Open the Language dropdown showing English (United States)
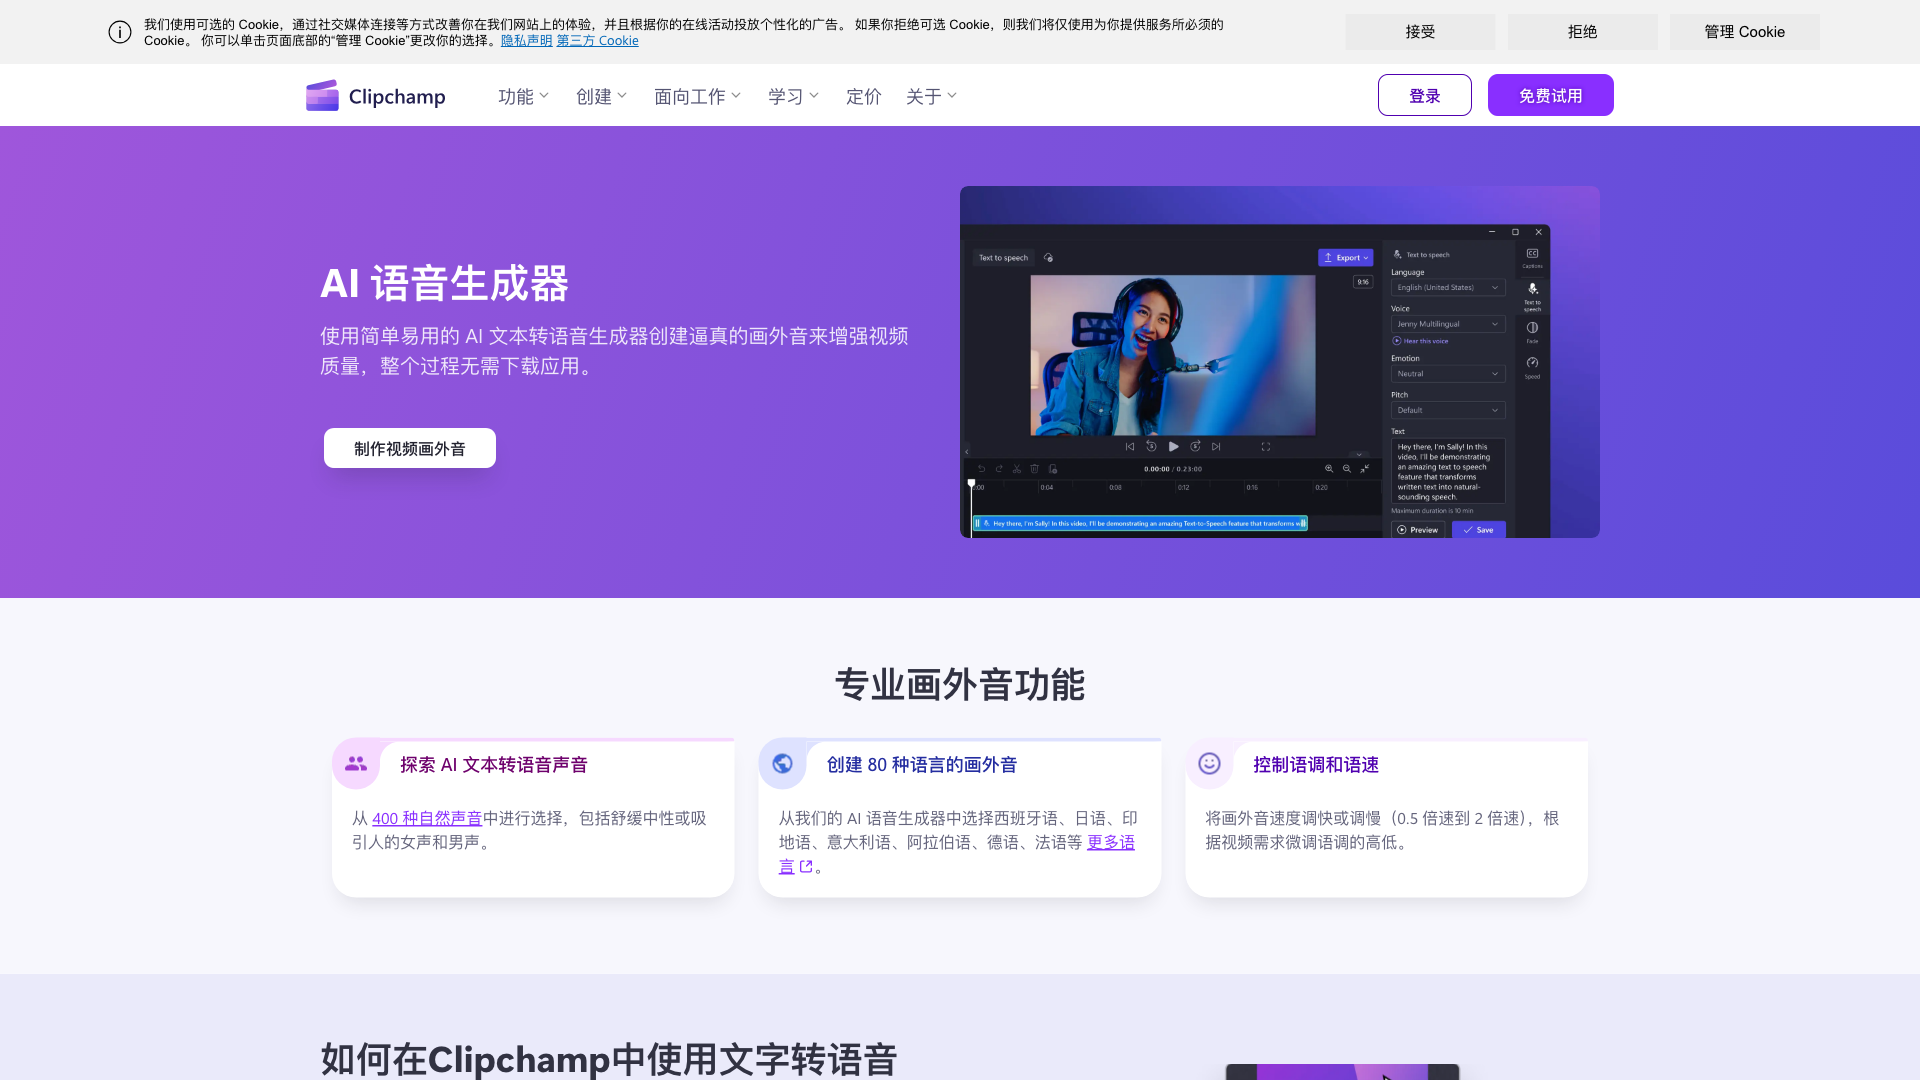This screenshot has width=1920, height=1080. point(1448,288)
